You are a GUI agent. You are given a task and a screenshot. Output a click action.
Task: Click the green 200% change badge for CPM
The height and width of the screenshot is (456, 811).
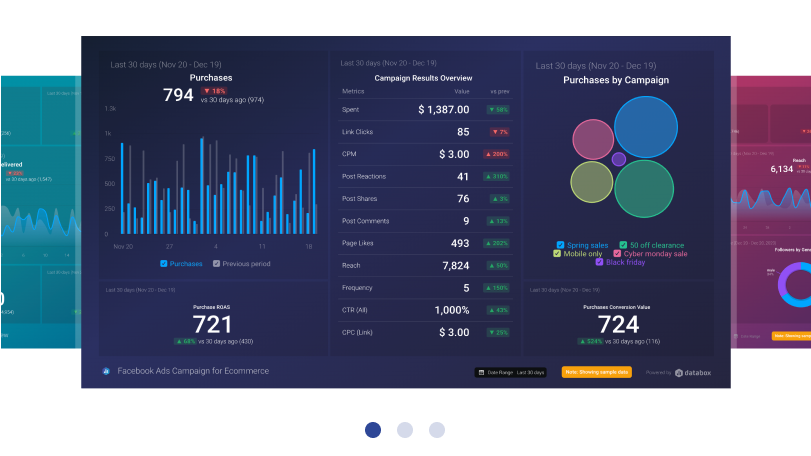pyautogui.click(x=497, y=154)
